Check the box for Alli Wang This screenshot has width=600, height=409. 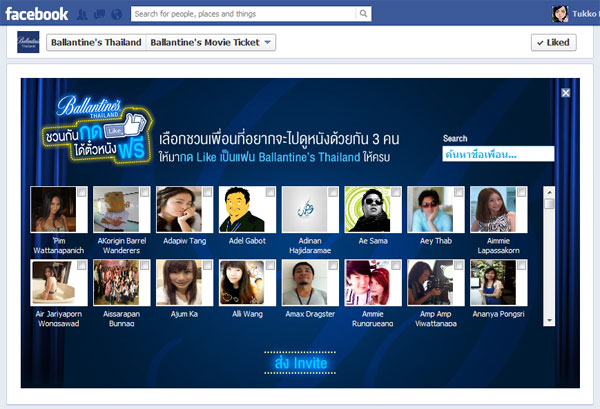pyautogui.click(x=270, y=265)
